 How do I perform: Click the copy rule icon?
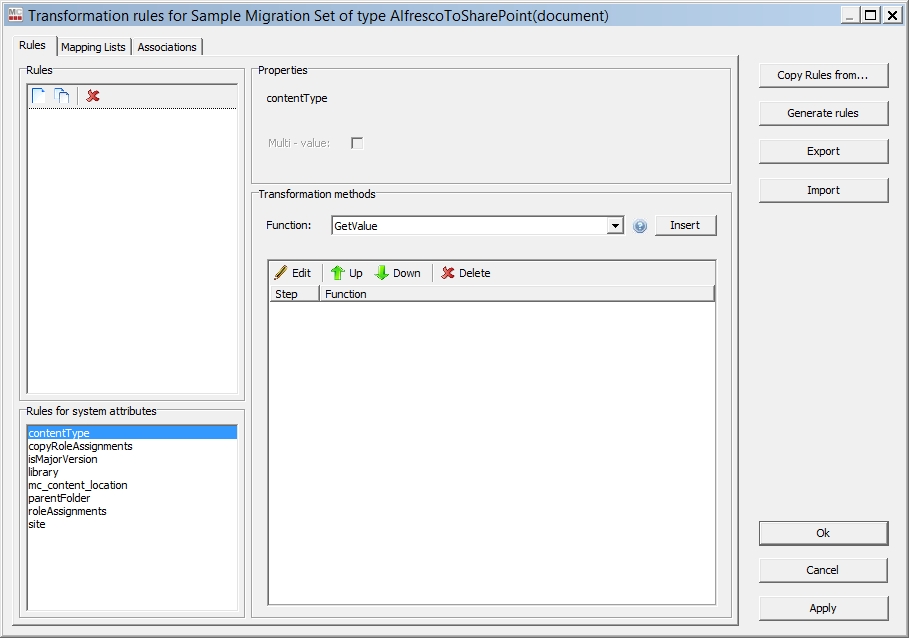(x=61, y=96)
